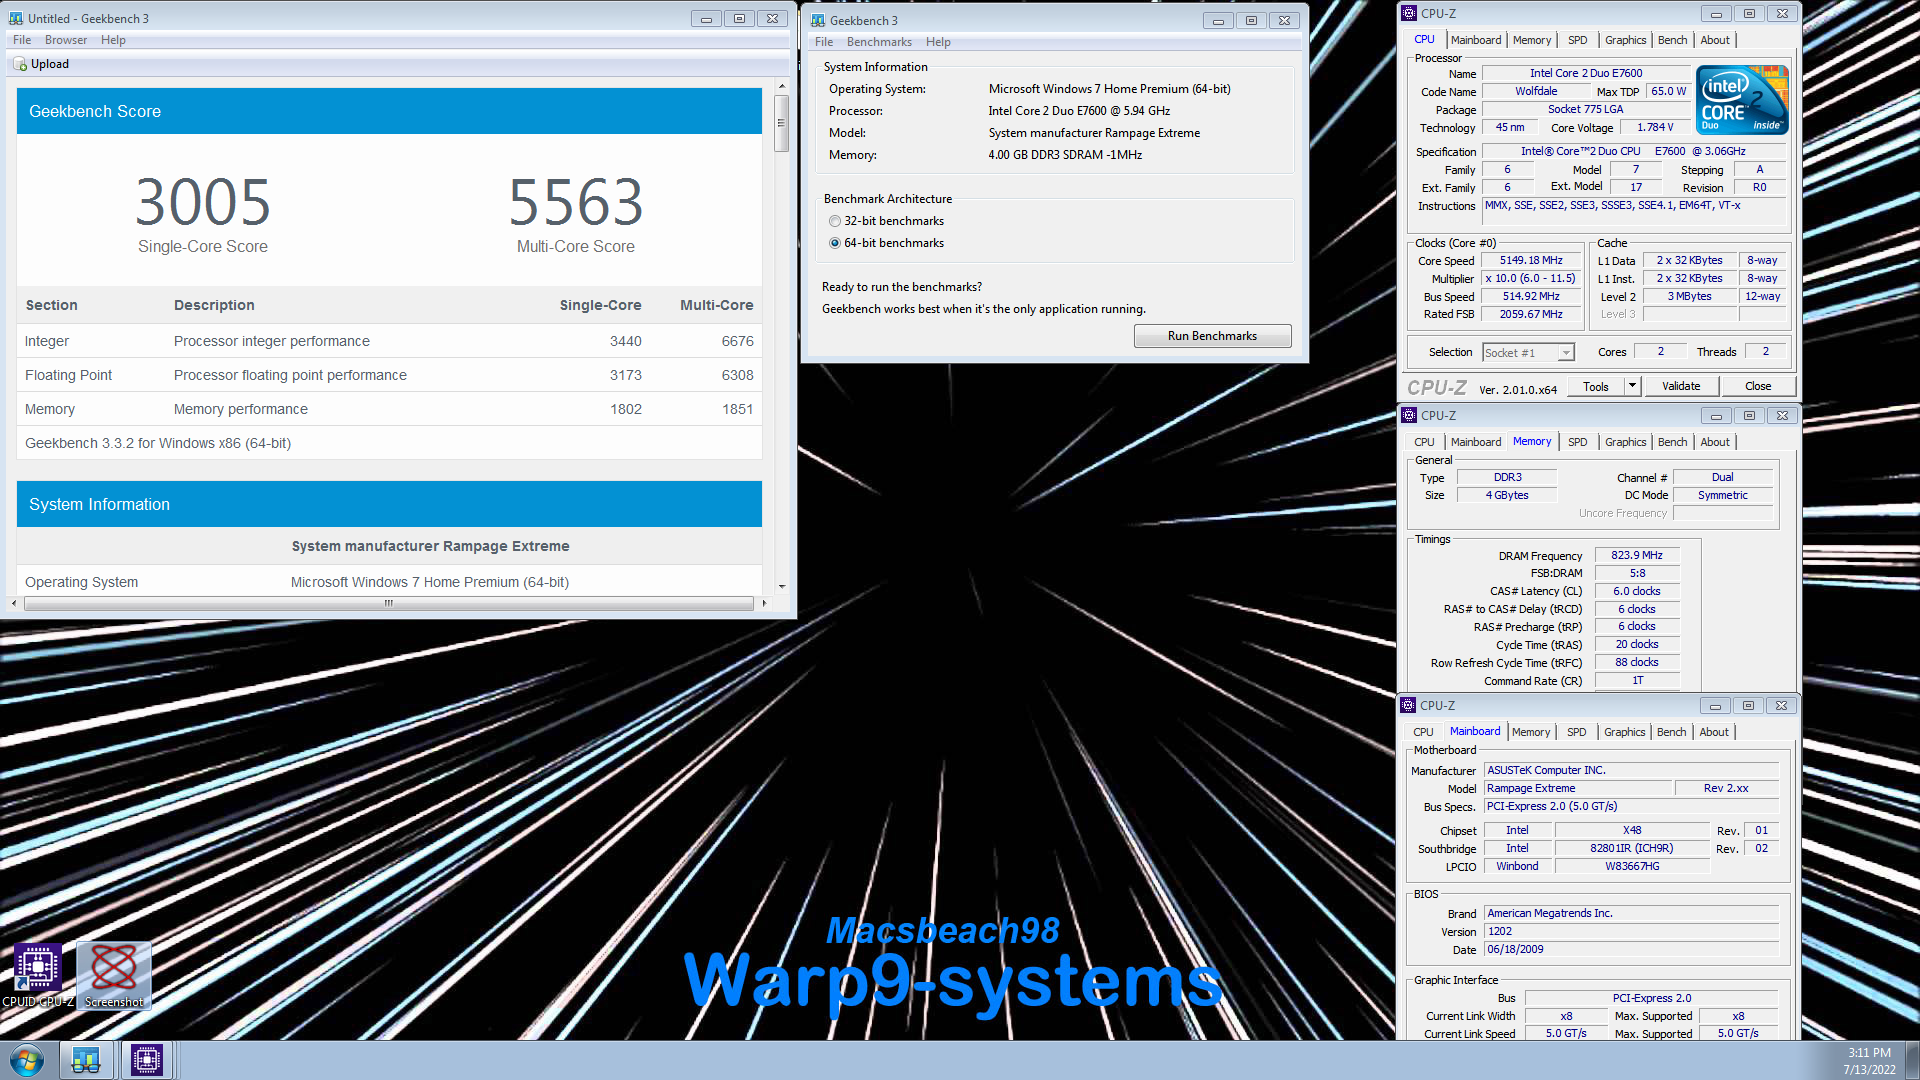1920x1080 pixels.
Task: Click Code Name value Wolfdale
Action: 1535,92
